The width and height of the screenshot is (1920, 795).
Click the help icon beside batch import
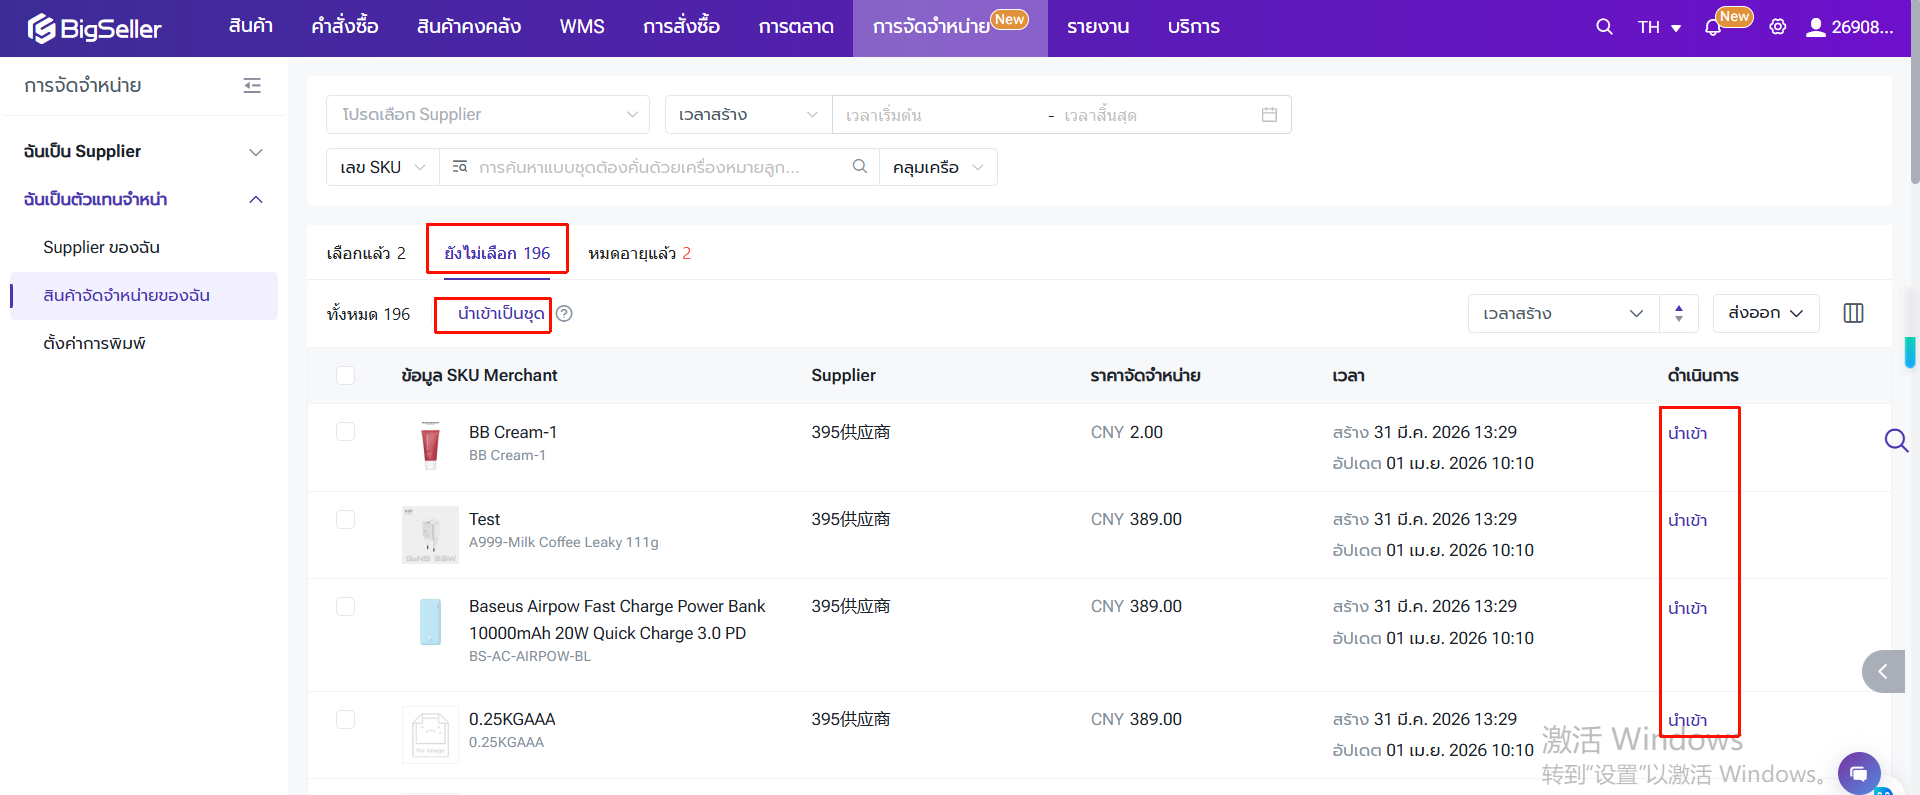(x=564, y=314)
